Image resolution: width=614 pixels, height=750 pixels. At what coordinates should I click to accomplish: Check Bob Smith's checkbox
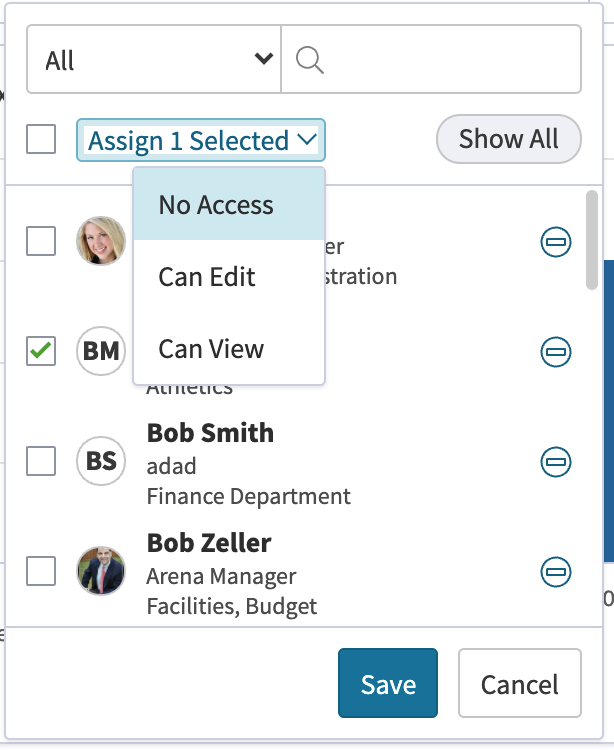(41, 461)
